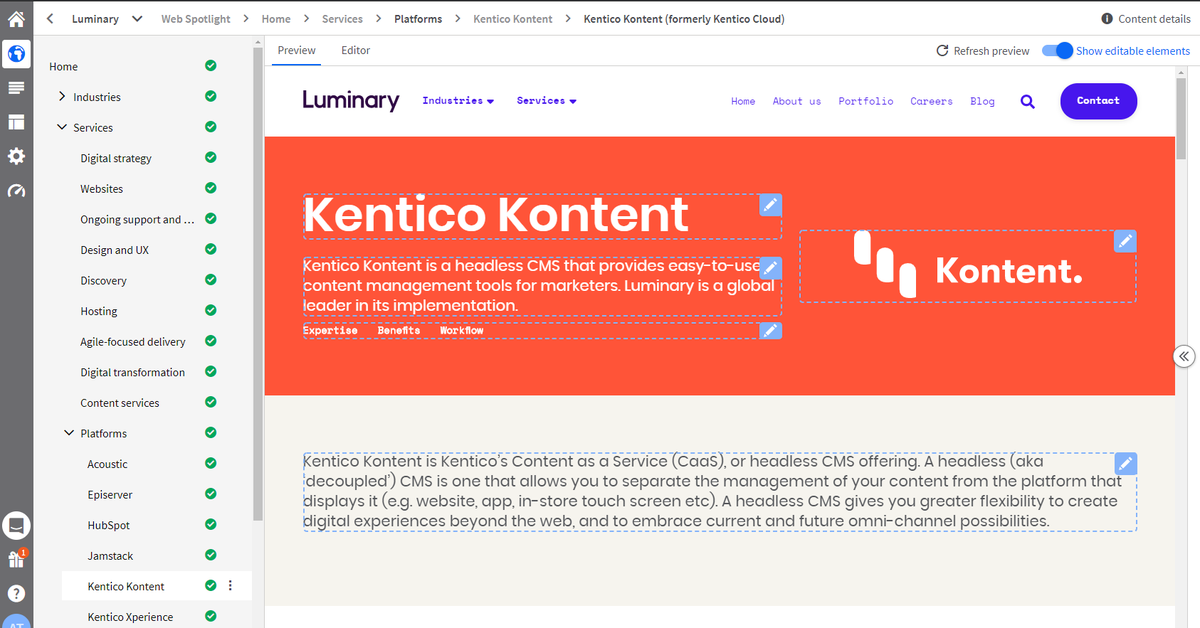This screenshot has width=1200, height=628.
Task: Toggle off Show editable elements
Action: [1056, 50]
